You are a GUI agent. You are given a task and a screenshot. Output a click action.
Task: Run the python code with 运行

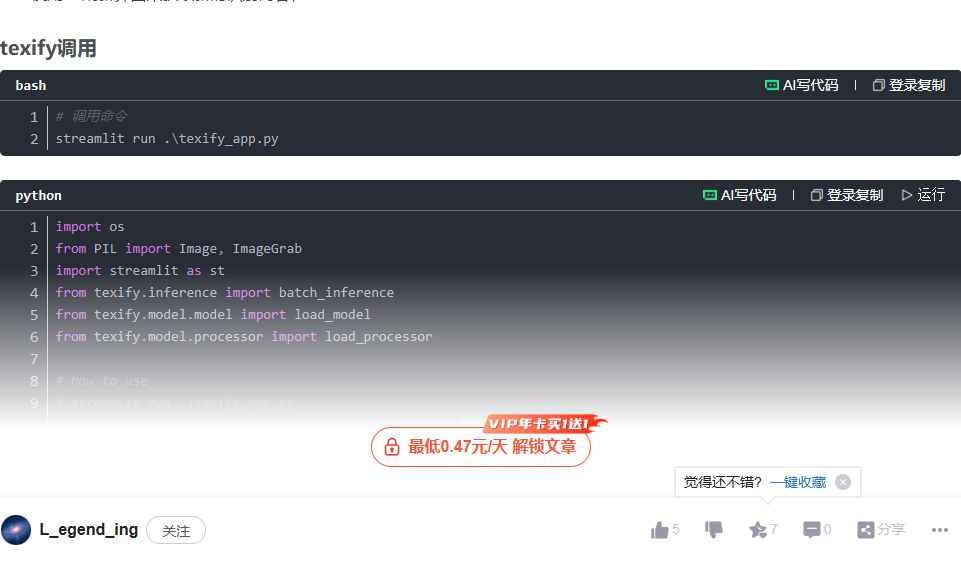pyautogui.click(x=923, y=195)
